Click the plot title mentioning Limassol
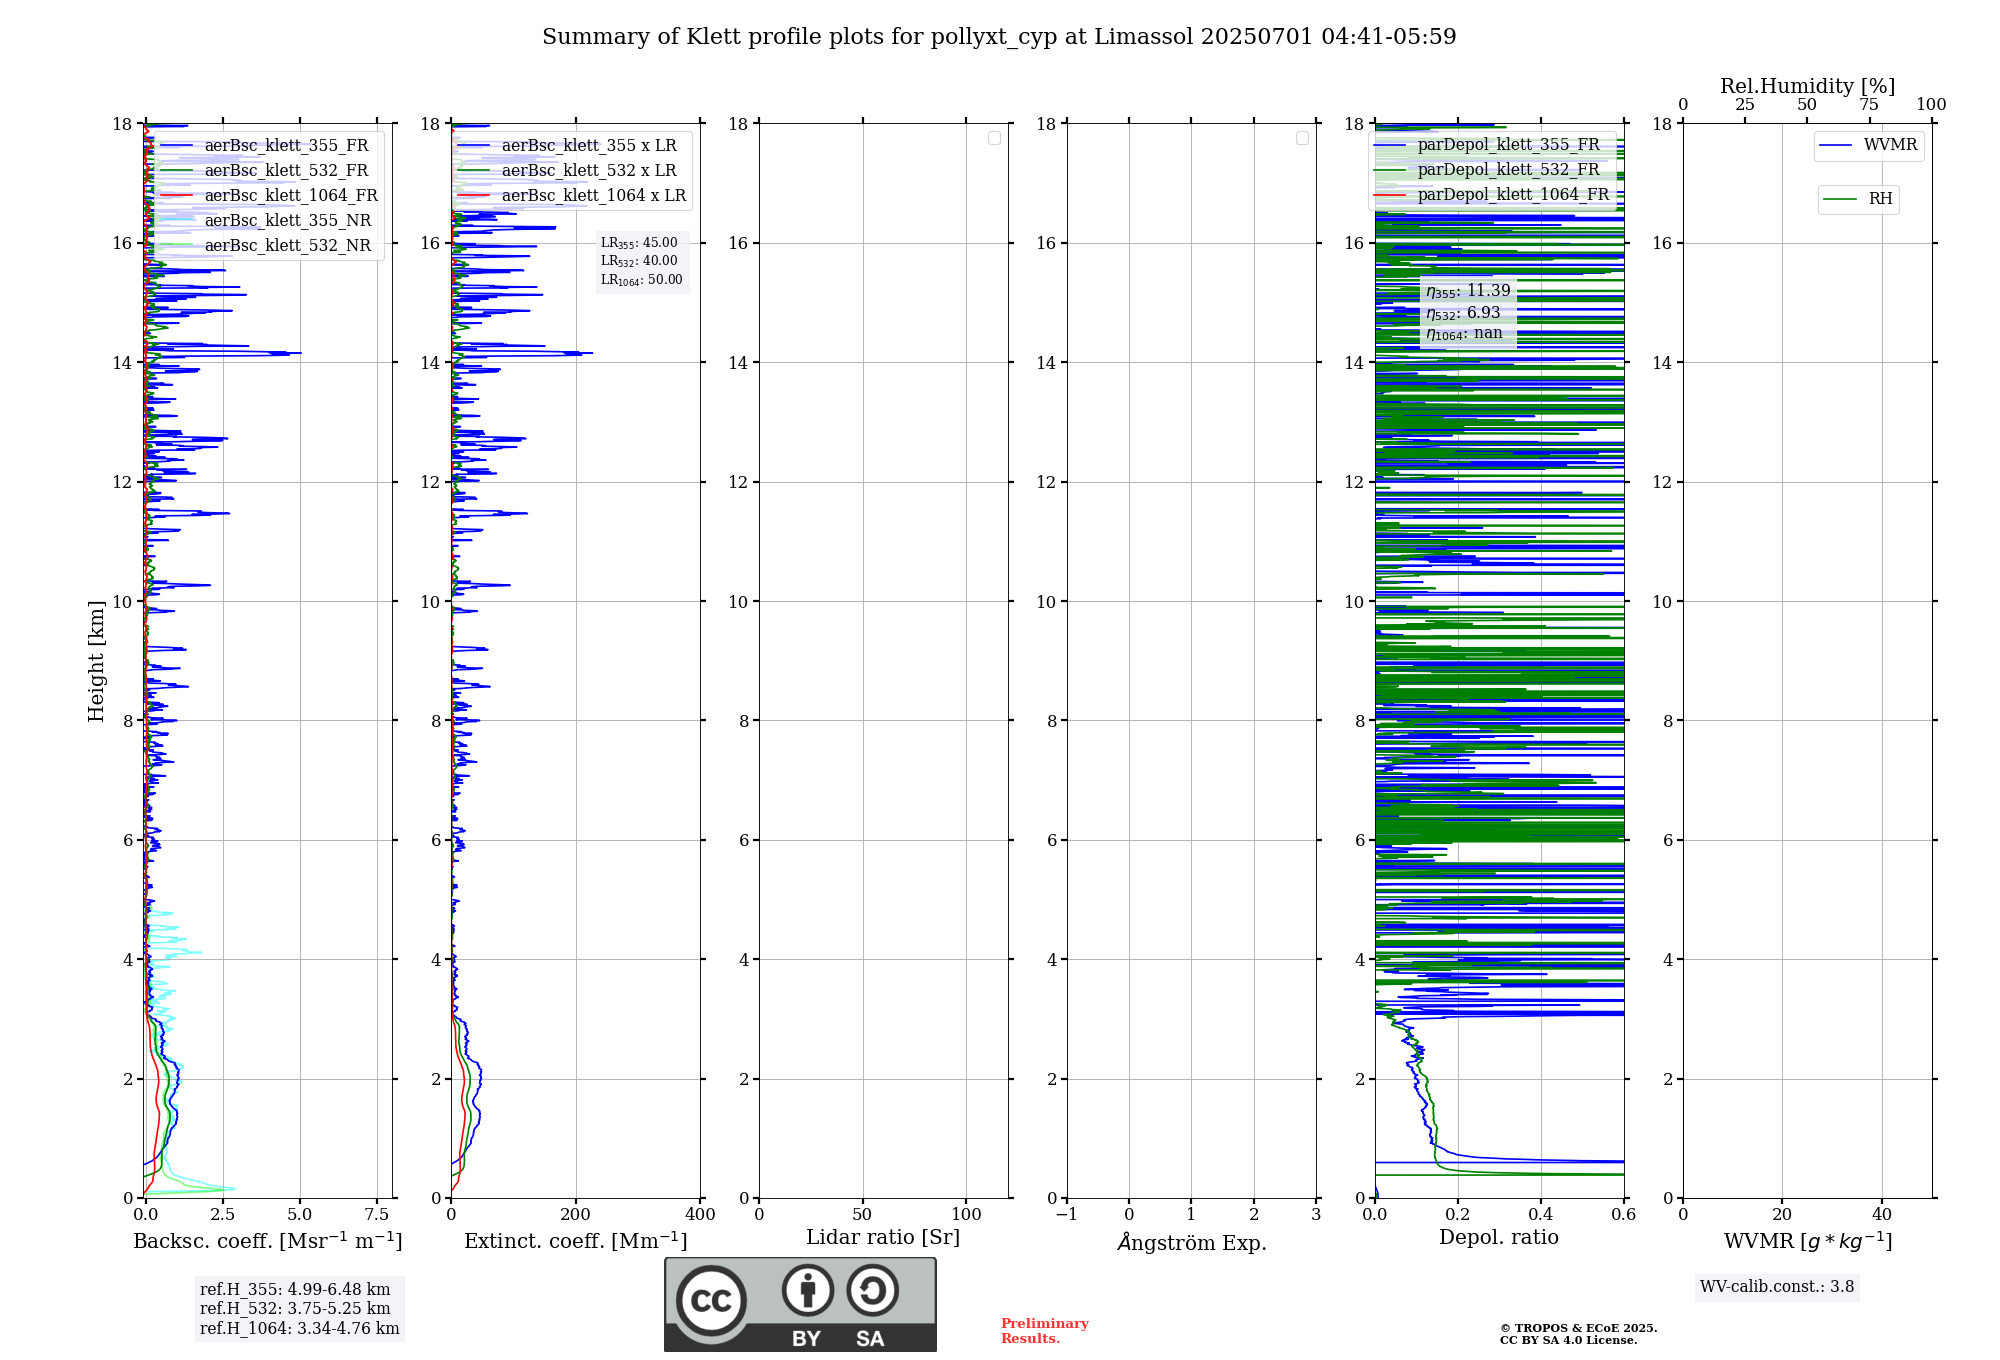 [999, 37]
